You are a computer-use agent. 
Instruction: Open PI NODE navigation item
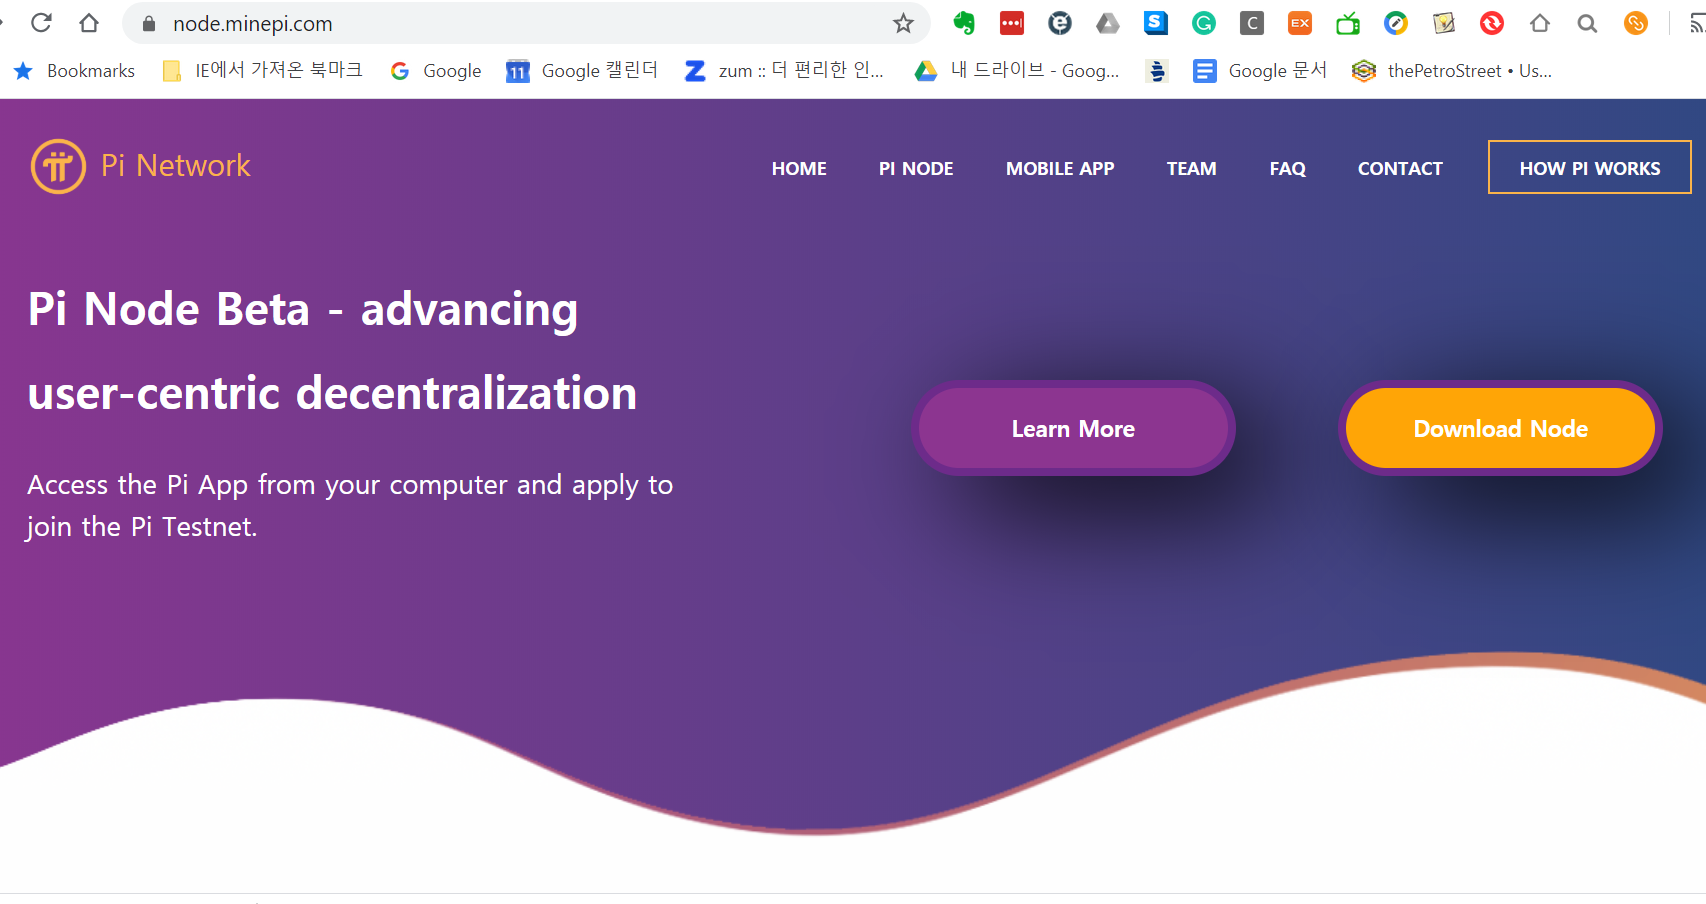coord(916,169)
